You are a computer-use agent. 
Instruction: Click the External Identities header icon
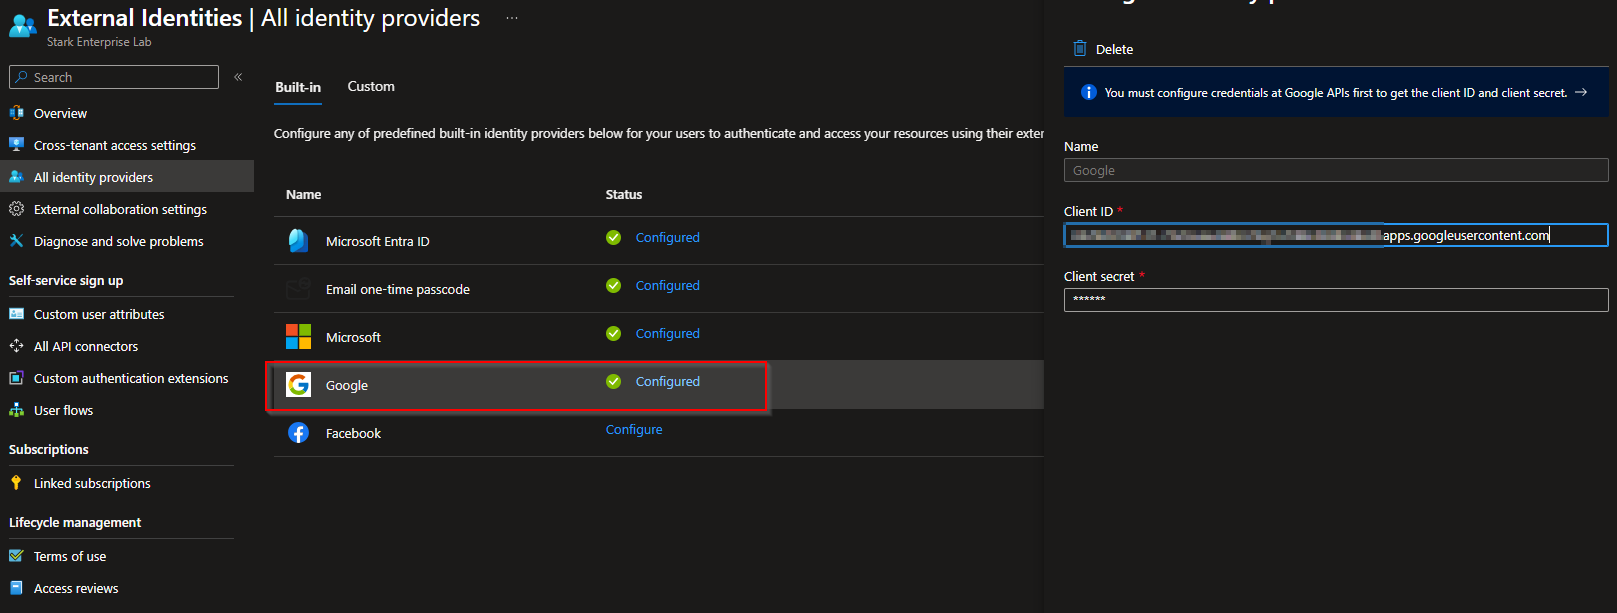click(22, 25)
